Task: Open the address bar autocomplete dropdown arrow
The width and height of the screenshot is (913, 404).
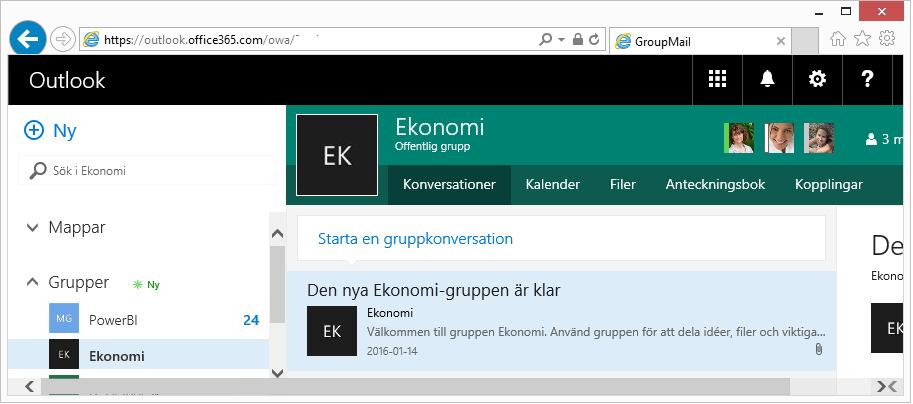Action: pos(561,40)
